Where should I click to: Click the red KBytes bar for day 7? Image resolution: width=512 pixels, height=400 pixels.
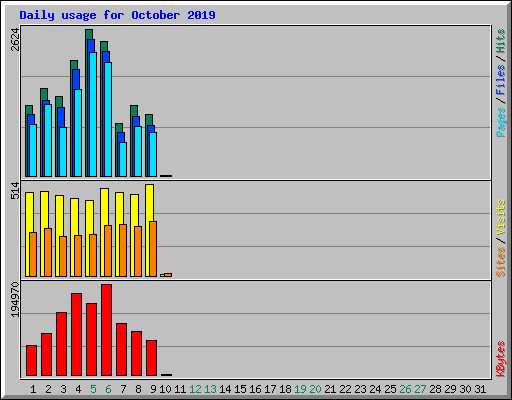pos(121,349)
